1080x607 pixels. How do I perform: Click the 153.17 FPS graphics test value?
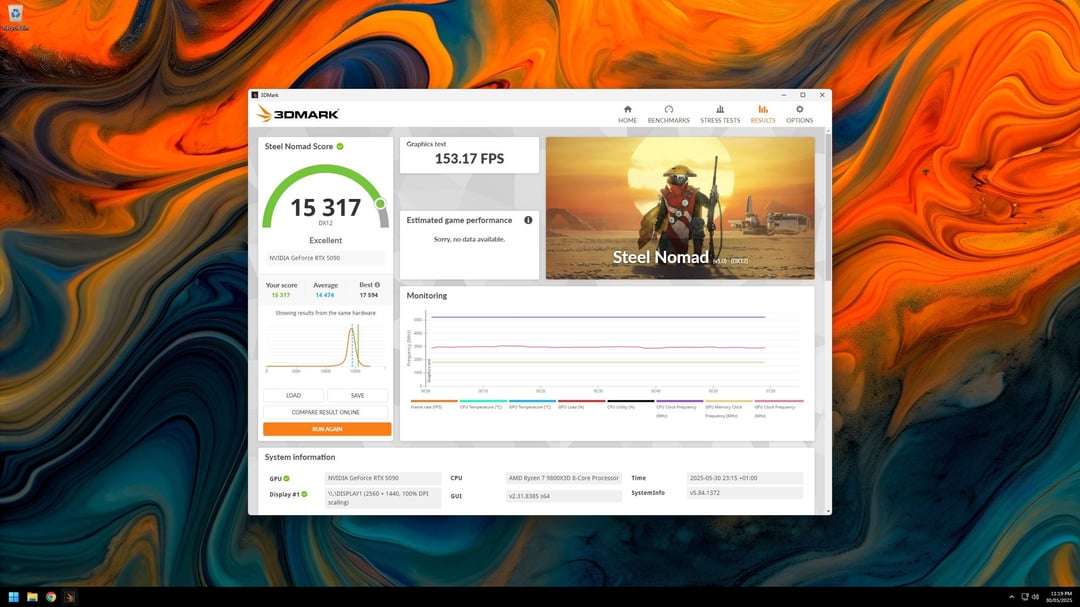coord(469,158)
